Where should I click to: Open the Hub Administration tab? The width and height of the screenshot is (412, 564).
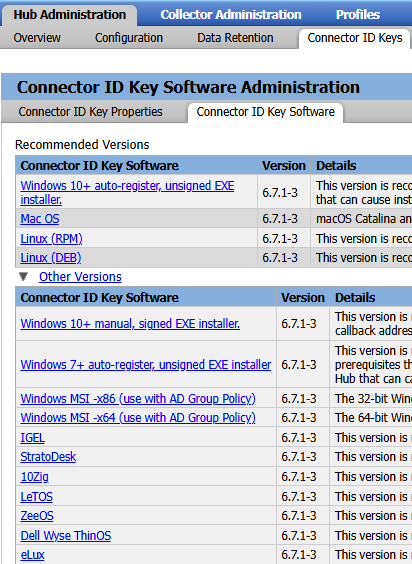[69, 15]
